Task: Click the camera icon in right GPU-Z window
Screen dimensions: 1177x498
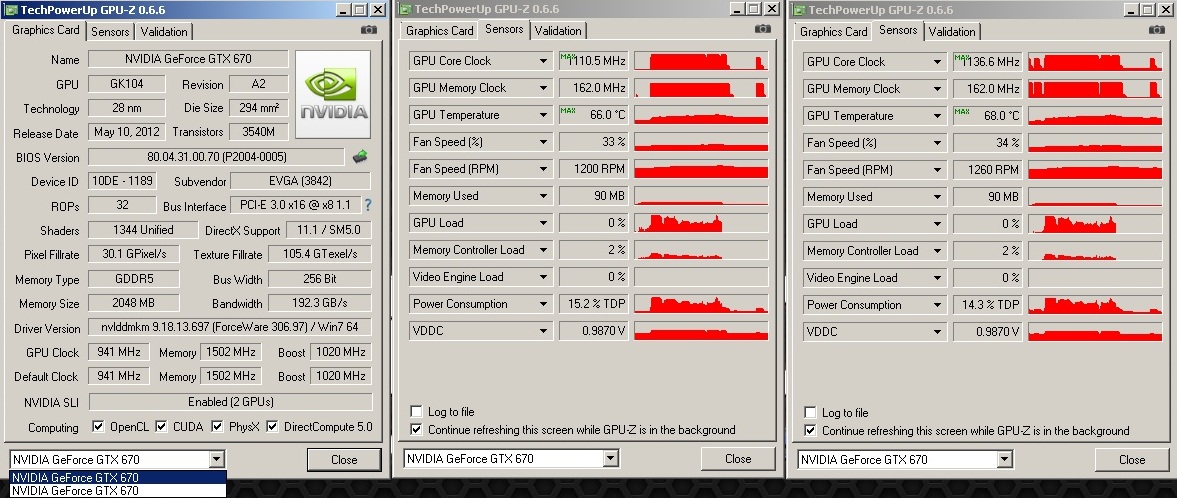Action: pos(1157,29)
